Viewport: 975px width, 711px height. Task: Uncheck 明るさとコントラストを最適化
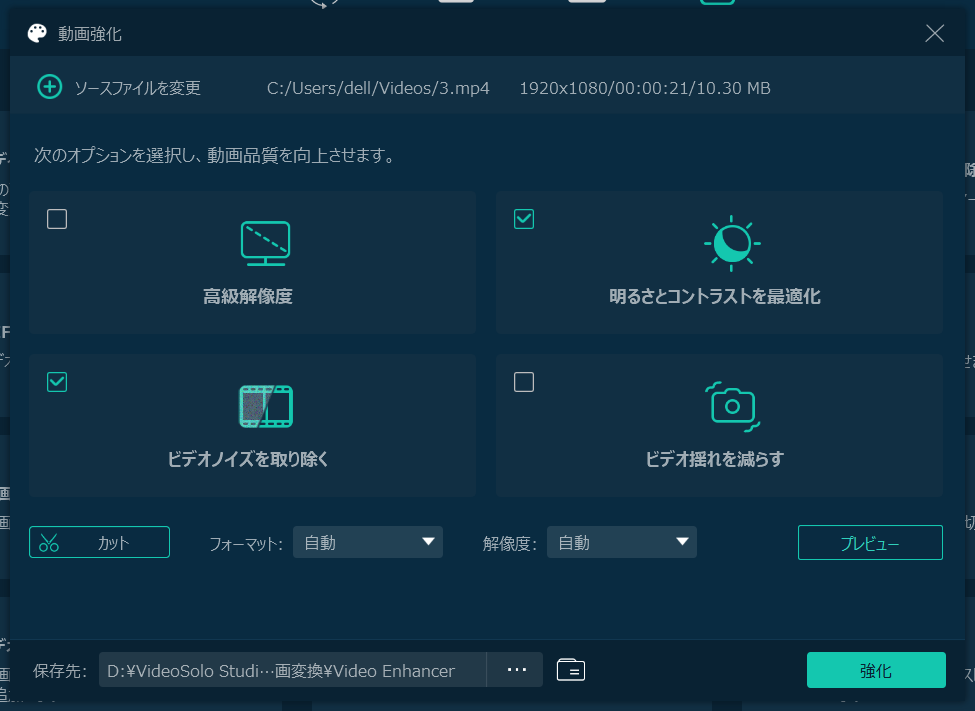pos(524,219)
